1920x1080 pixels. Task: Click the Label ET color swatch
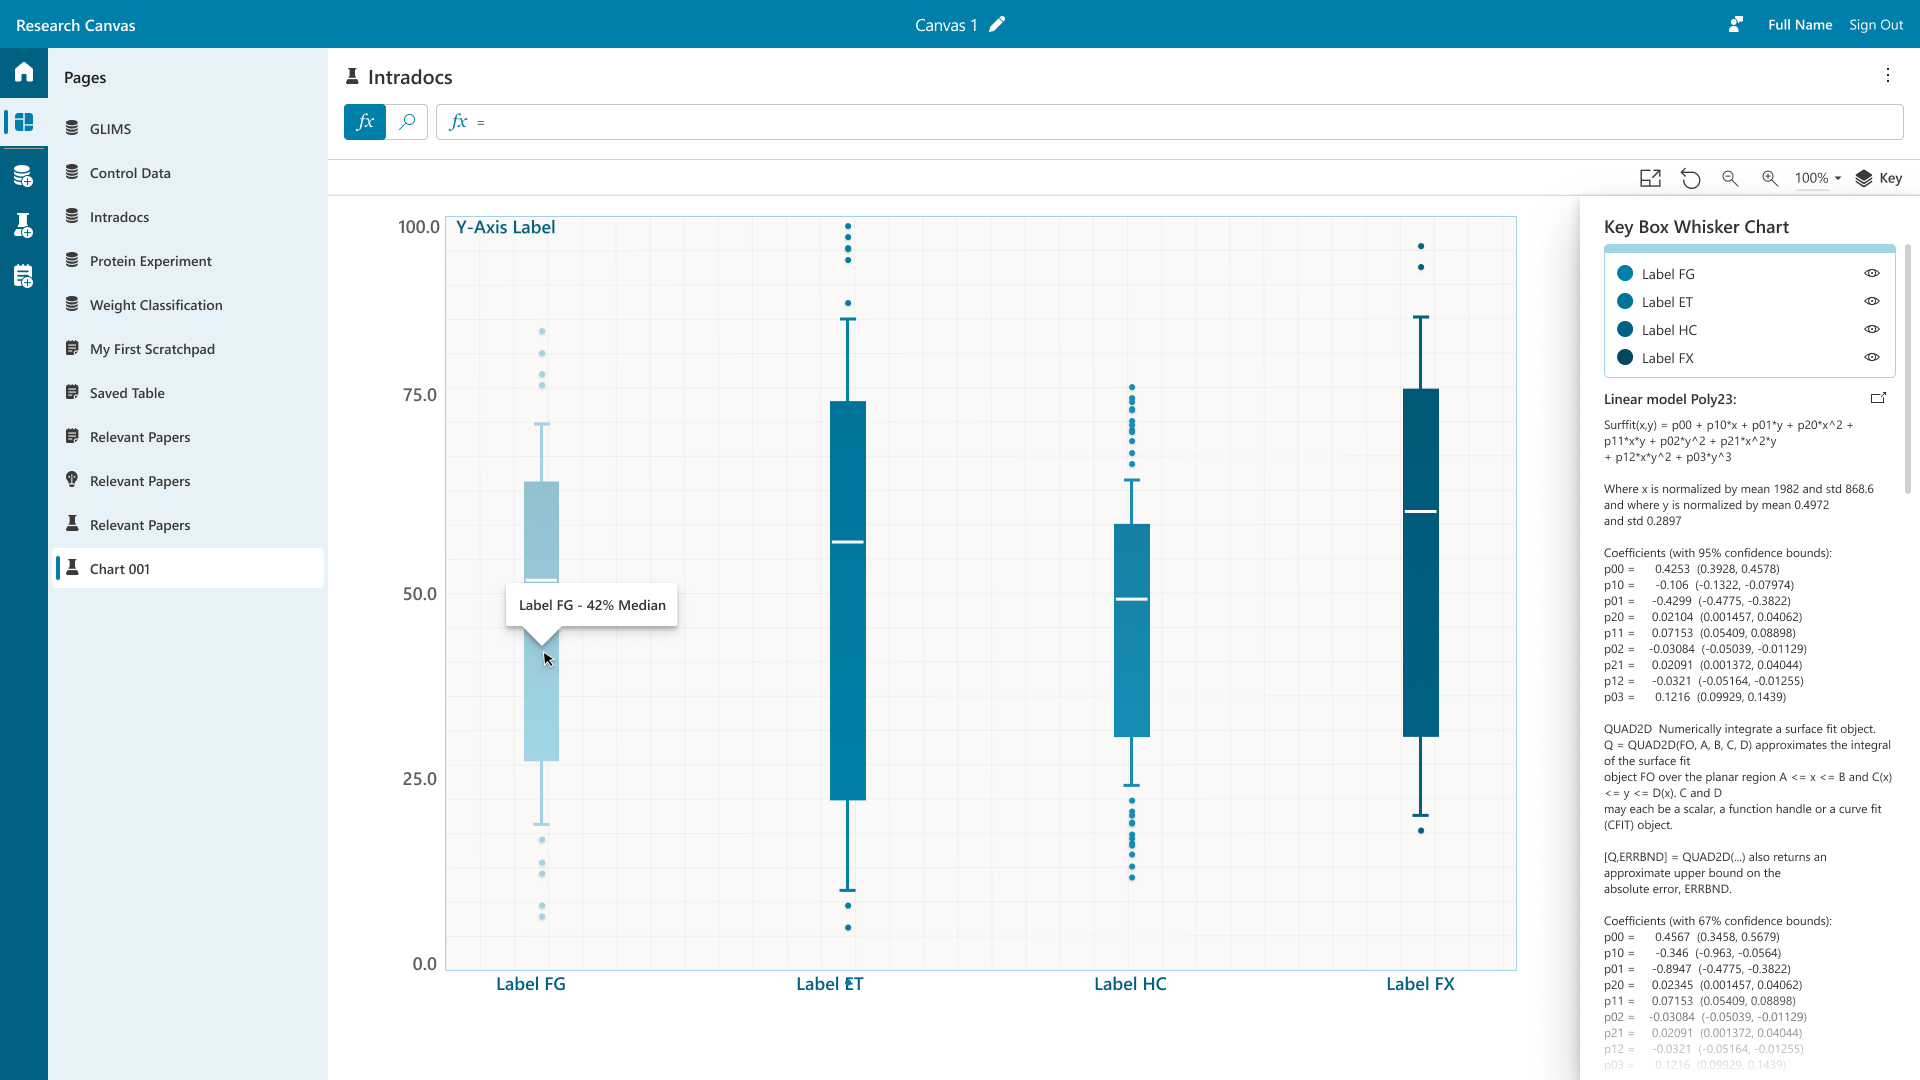[x=1625, y=302]
